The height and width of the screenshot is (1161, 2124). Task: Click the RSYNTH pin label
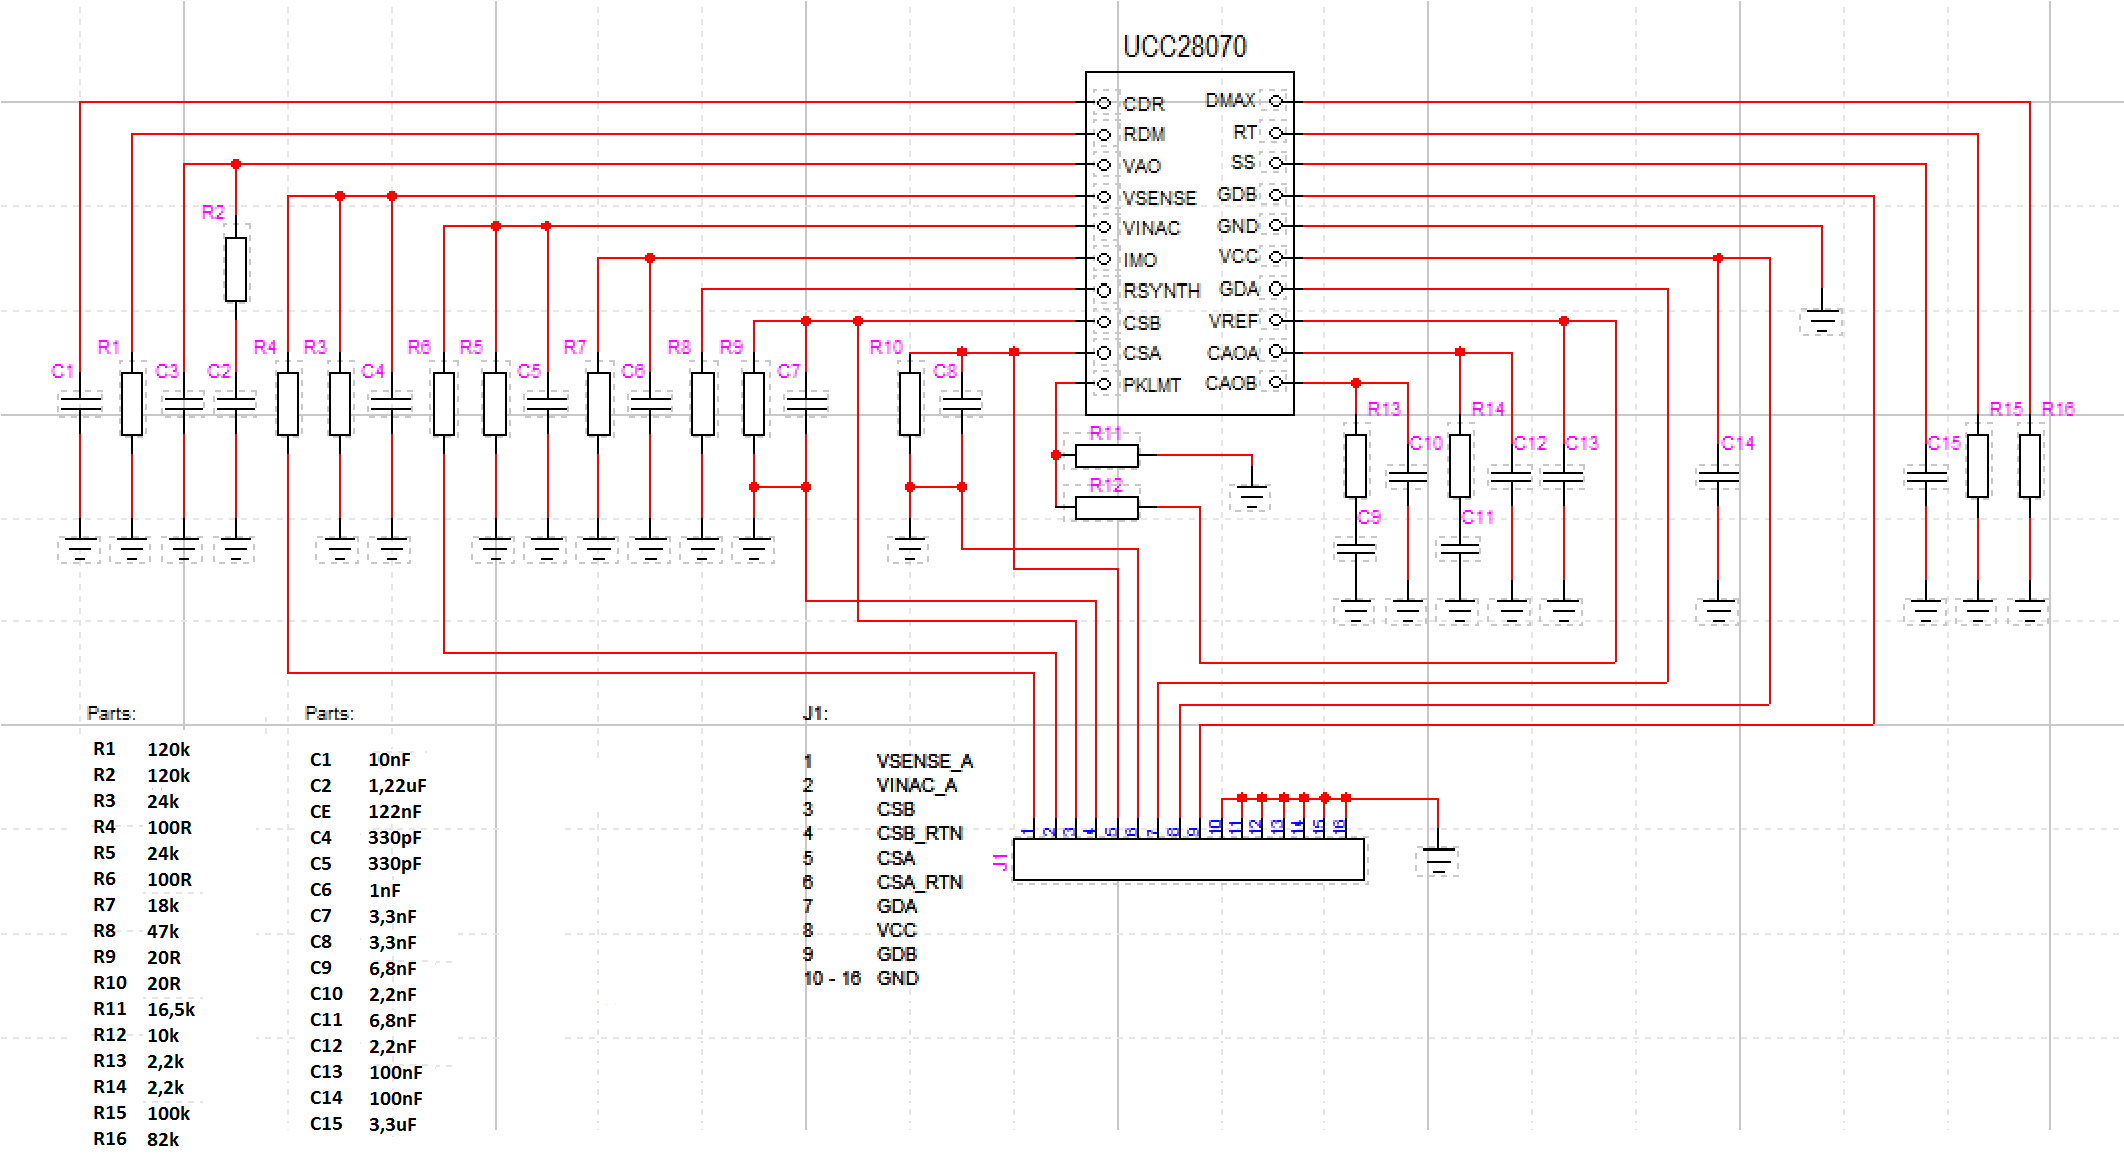[x=1161, y=291]
